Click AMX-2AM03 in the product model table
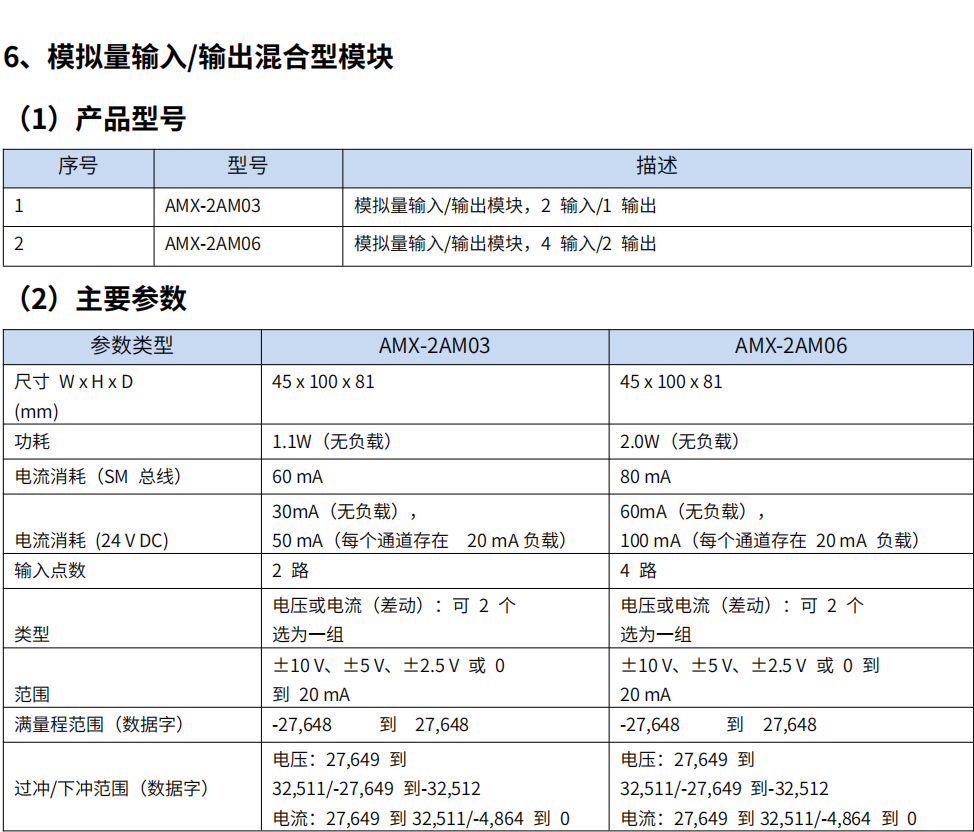The image size is (974, 832). click(213, 207)
